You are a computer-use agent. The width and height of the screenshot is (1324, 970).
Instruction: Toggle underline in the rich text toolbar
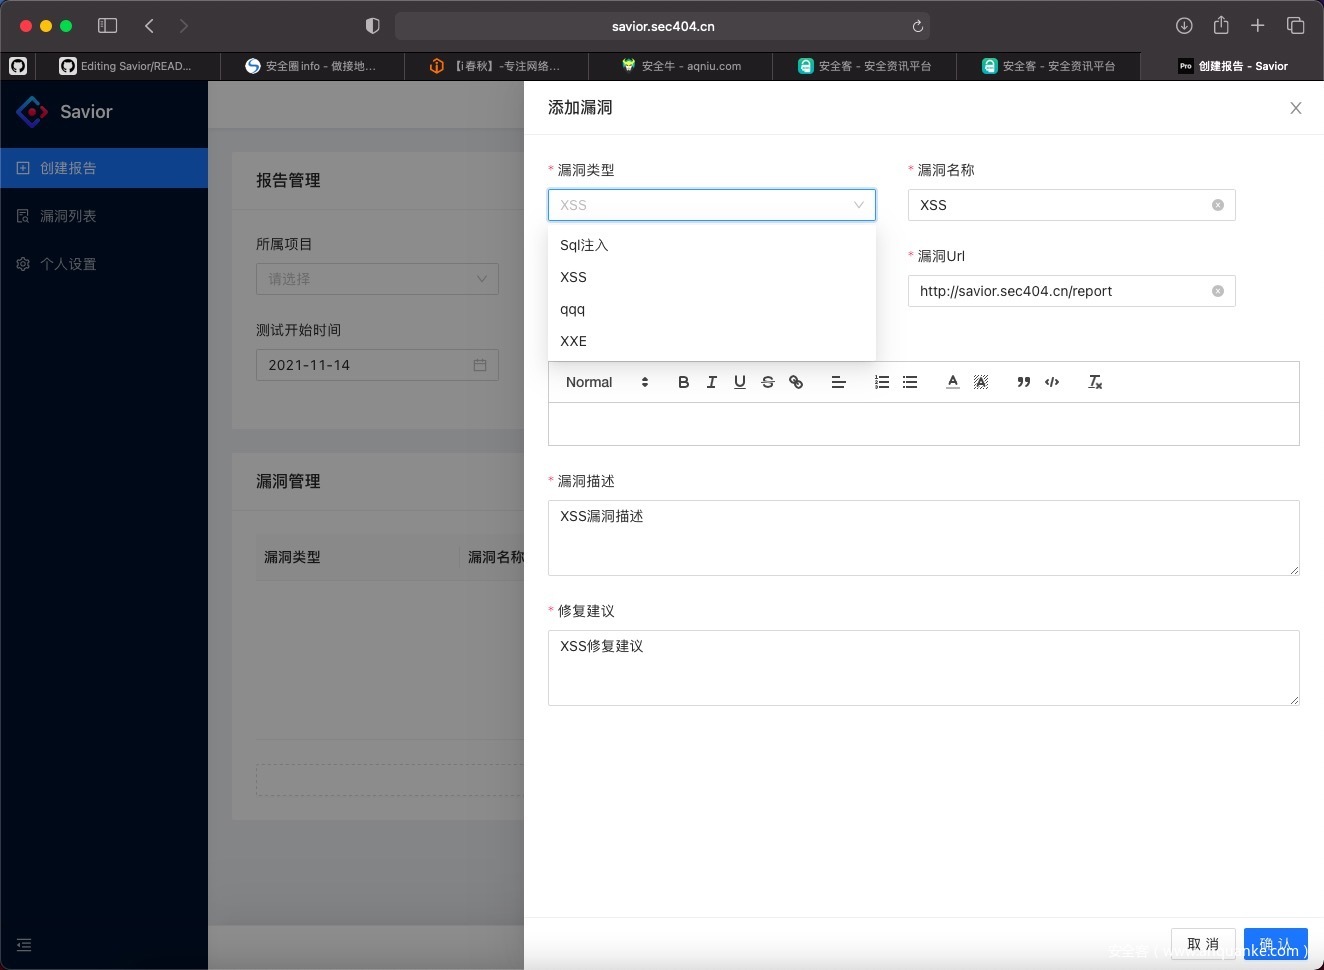point(739,382)
